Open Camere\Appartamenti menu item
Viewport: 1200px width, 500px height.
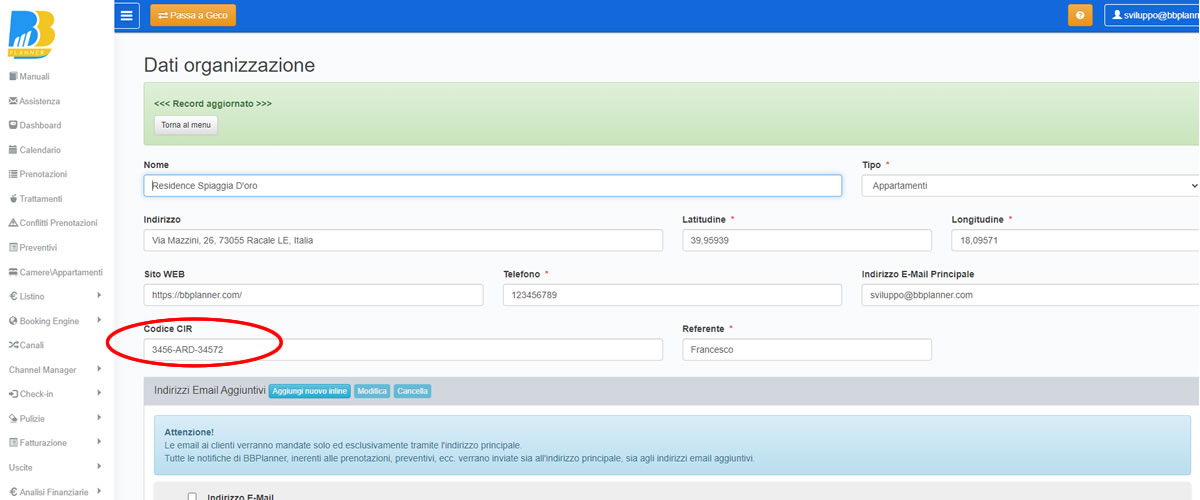[x=60, y=272]
